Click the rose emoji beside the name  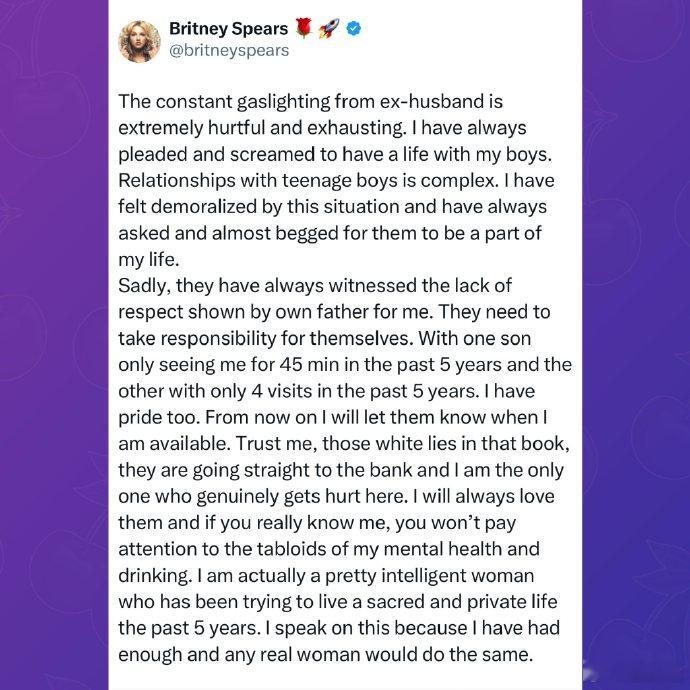[304, 28]
